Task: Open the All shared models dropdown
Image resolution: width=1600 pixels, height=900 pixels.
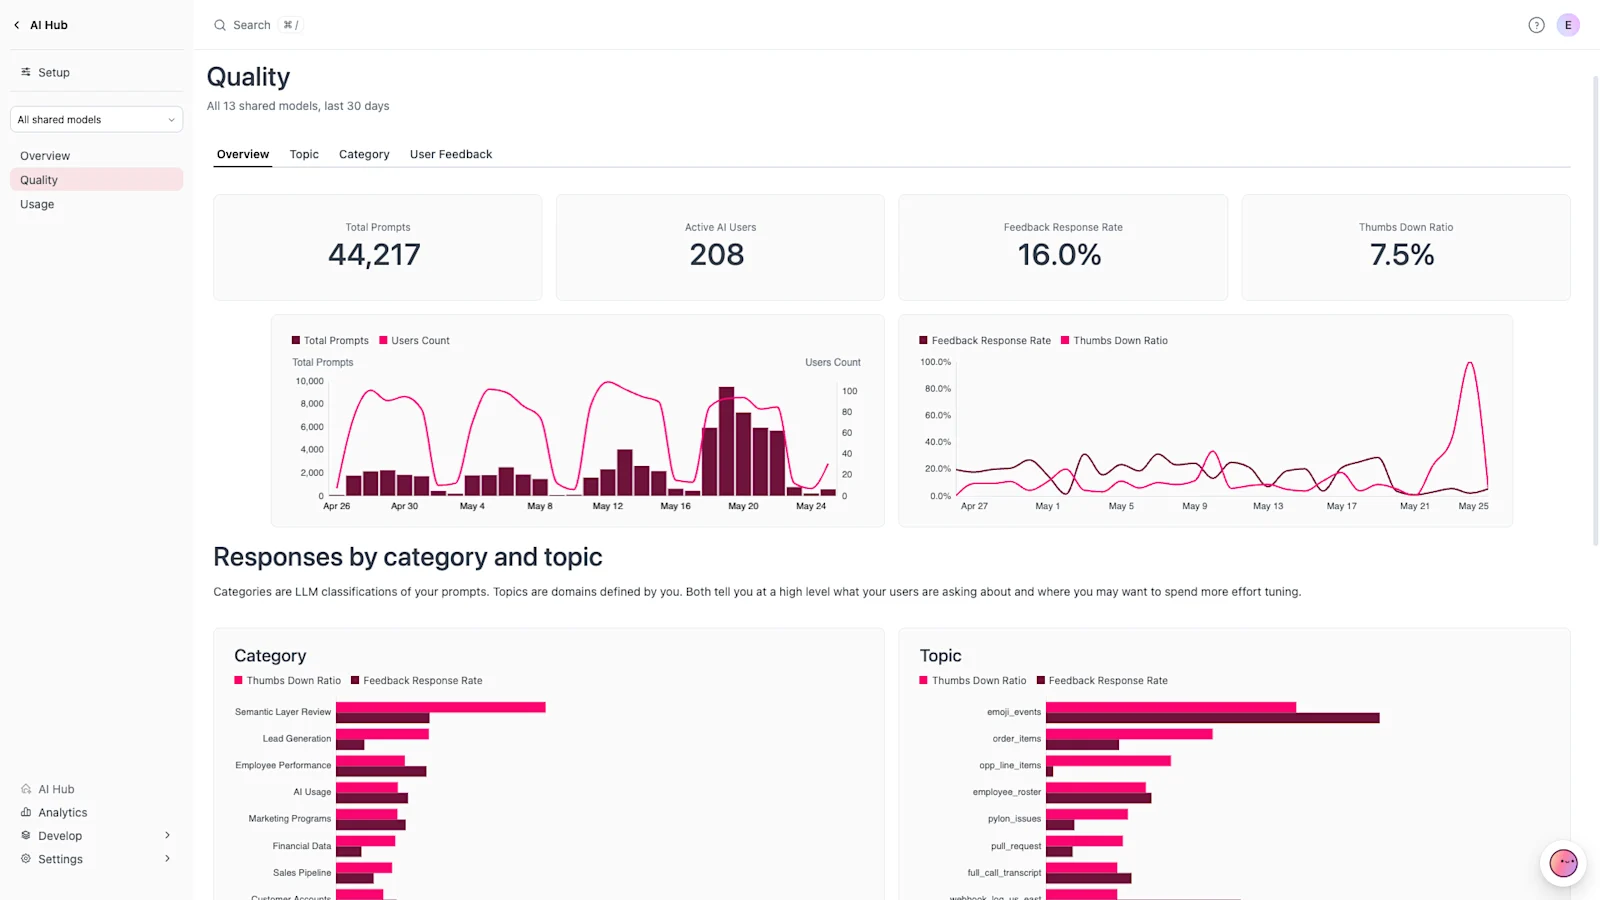Action: pos(96,119)
